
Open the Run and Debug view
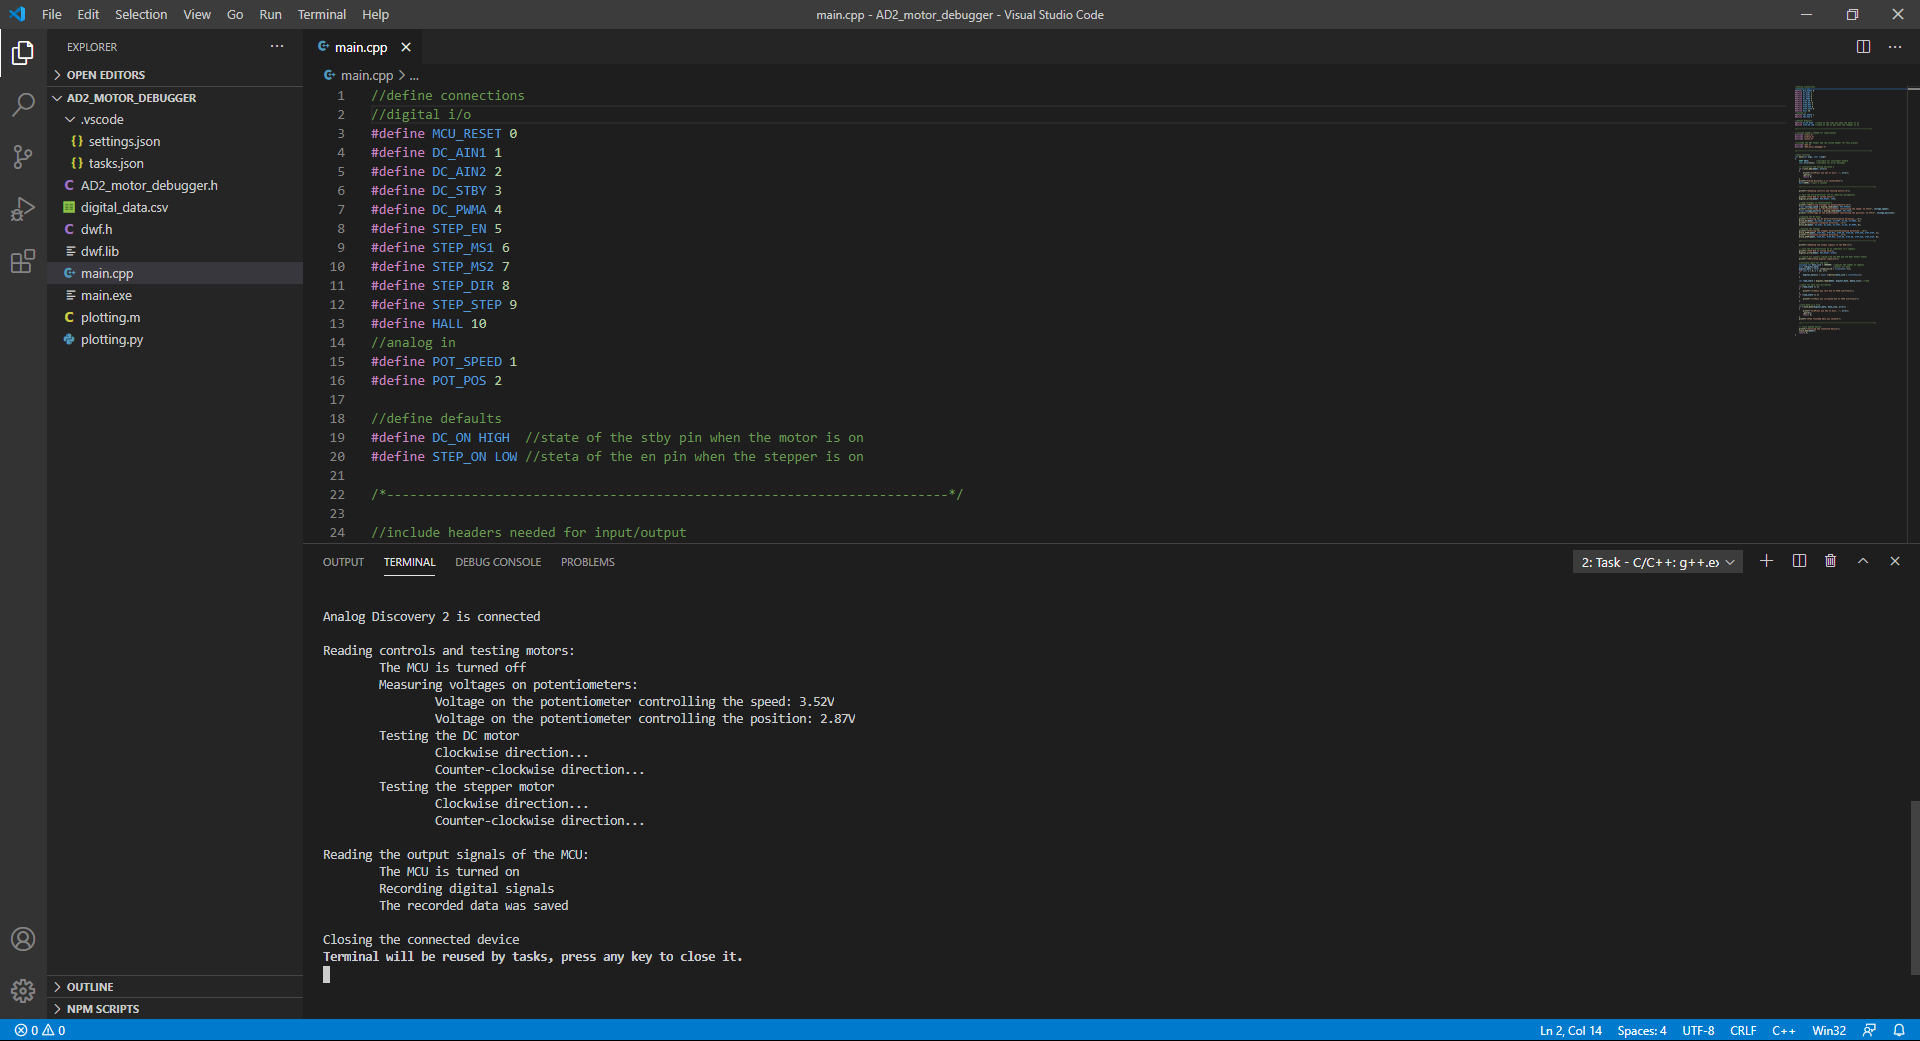[x=23, y=209]
